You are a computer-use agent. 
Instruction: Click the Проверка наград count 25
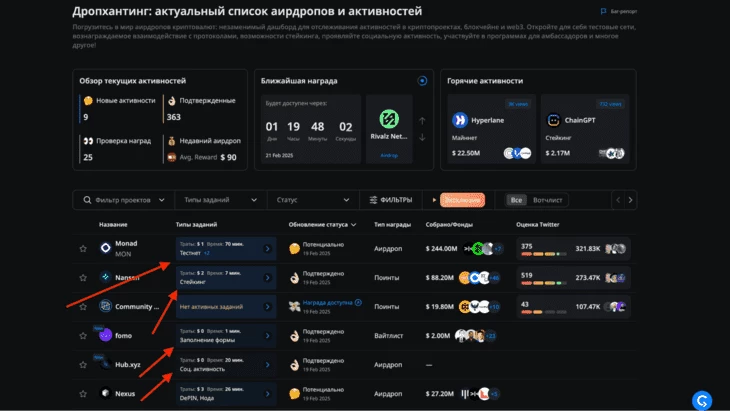coord(88,157)
